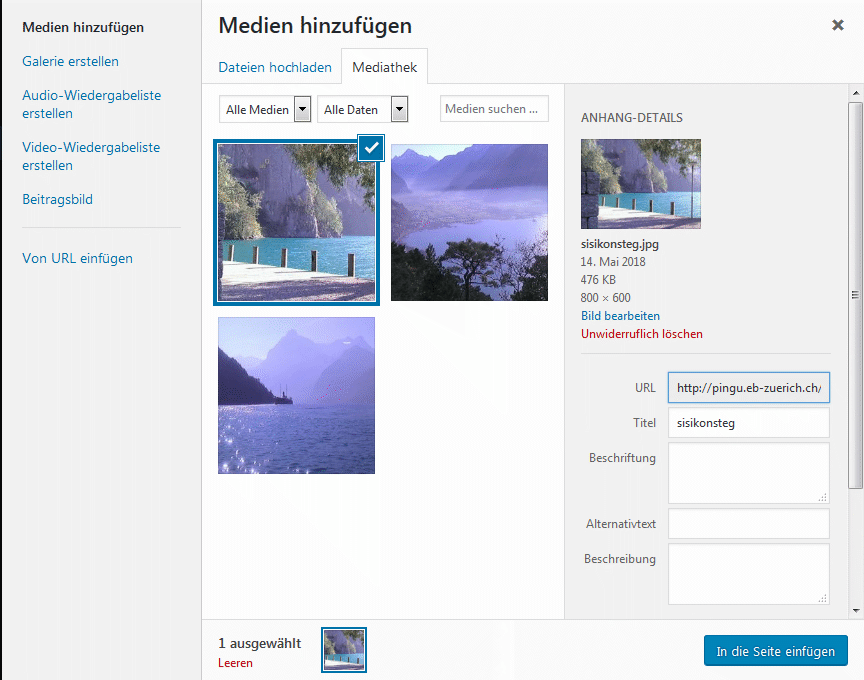The width and height of the screenshot is (864, 680).
Task: Uncheck the selected pier image checkmark
Action: click(371, 148)
